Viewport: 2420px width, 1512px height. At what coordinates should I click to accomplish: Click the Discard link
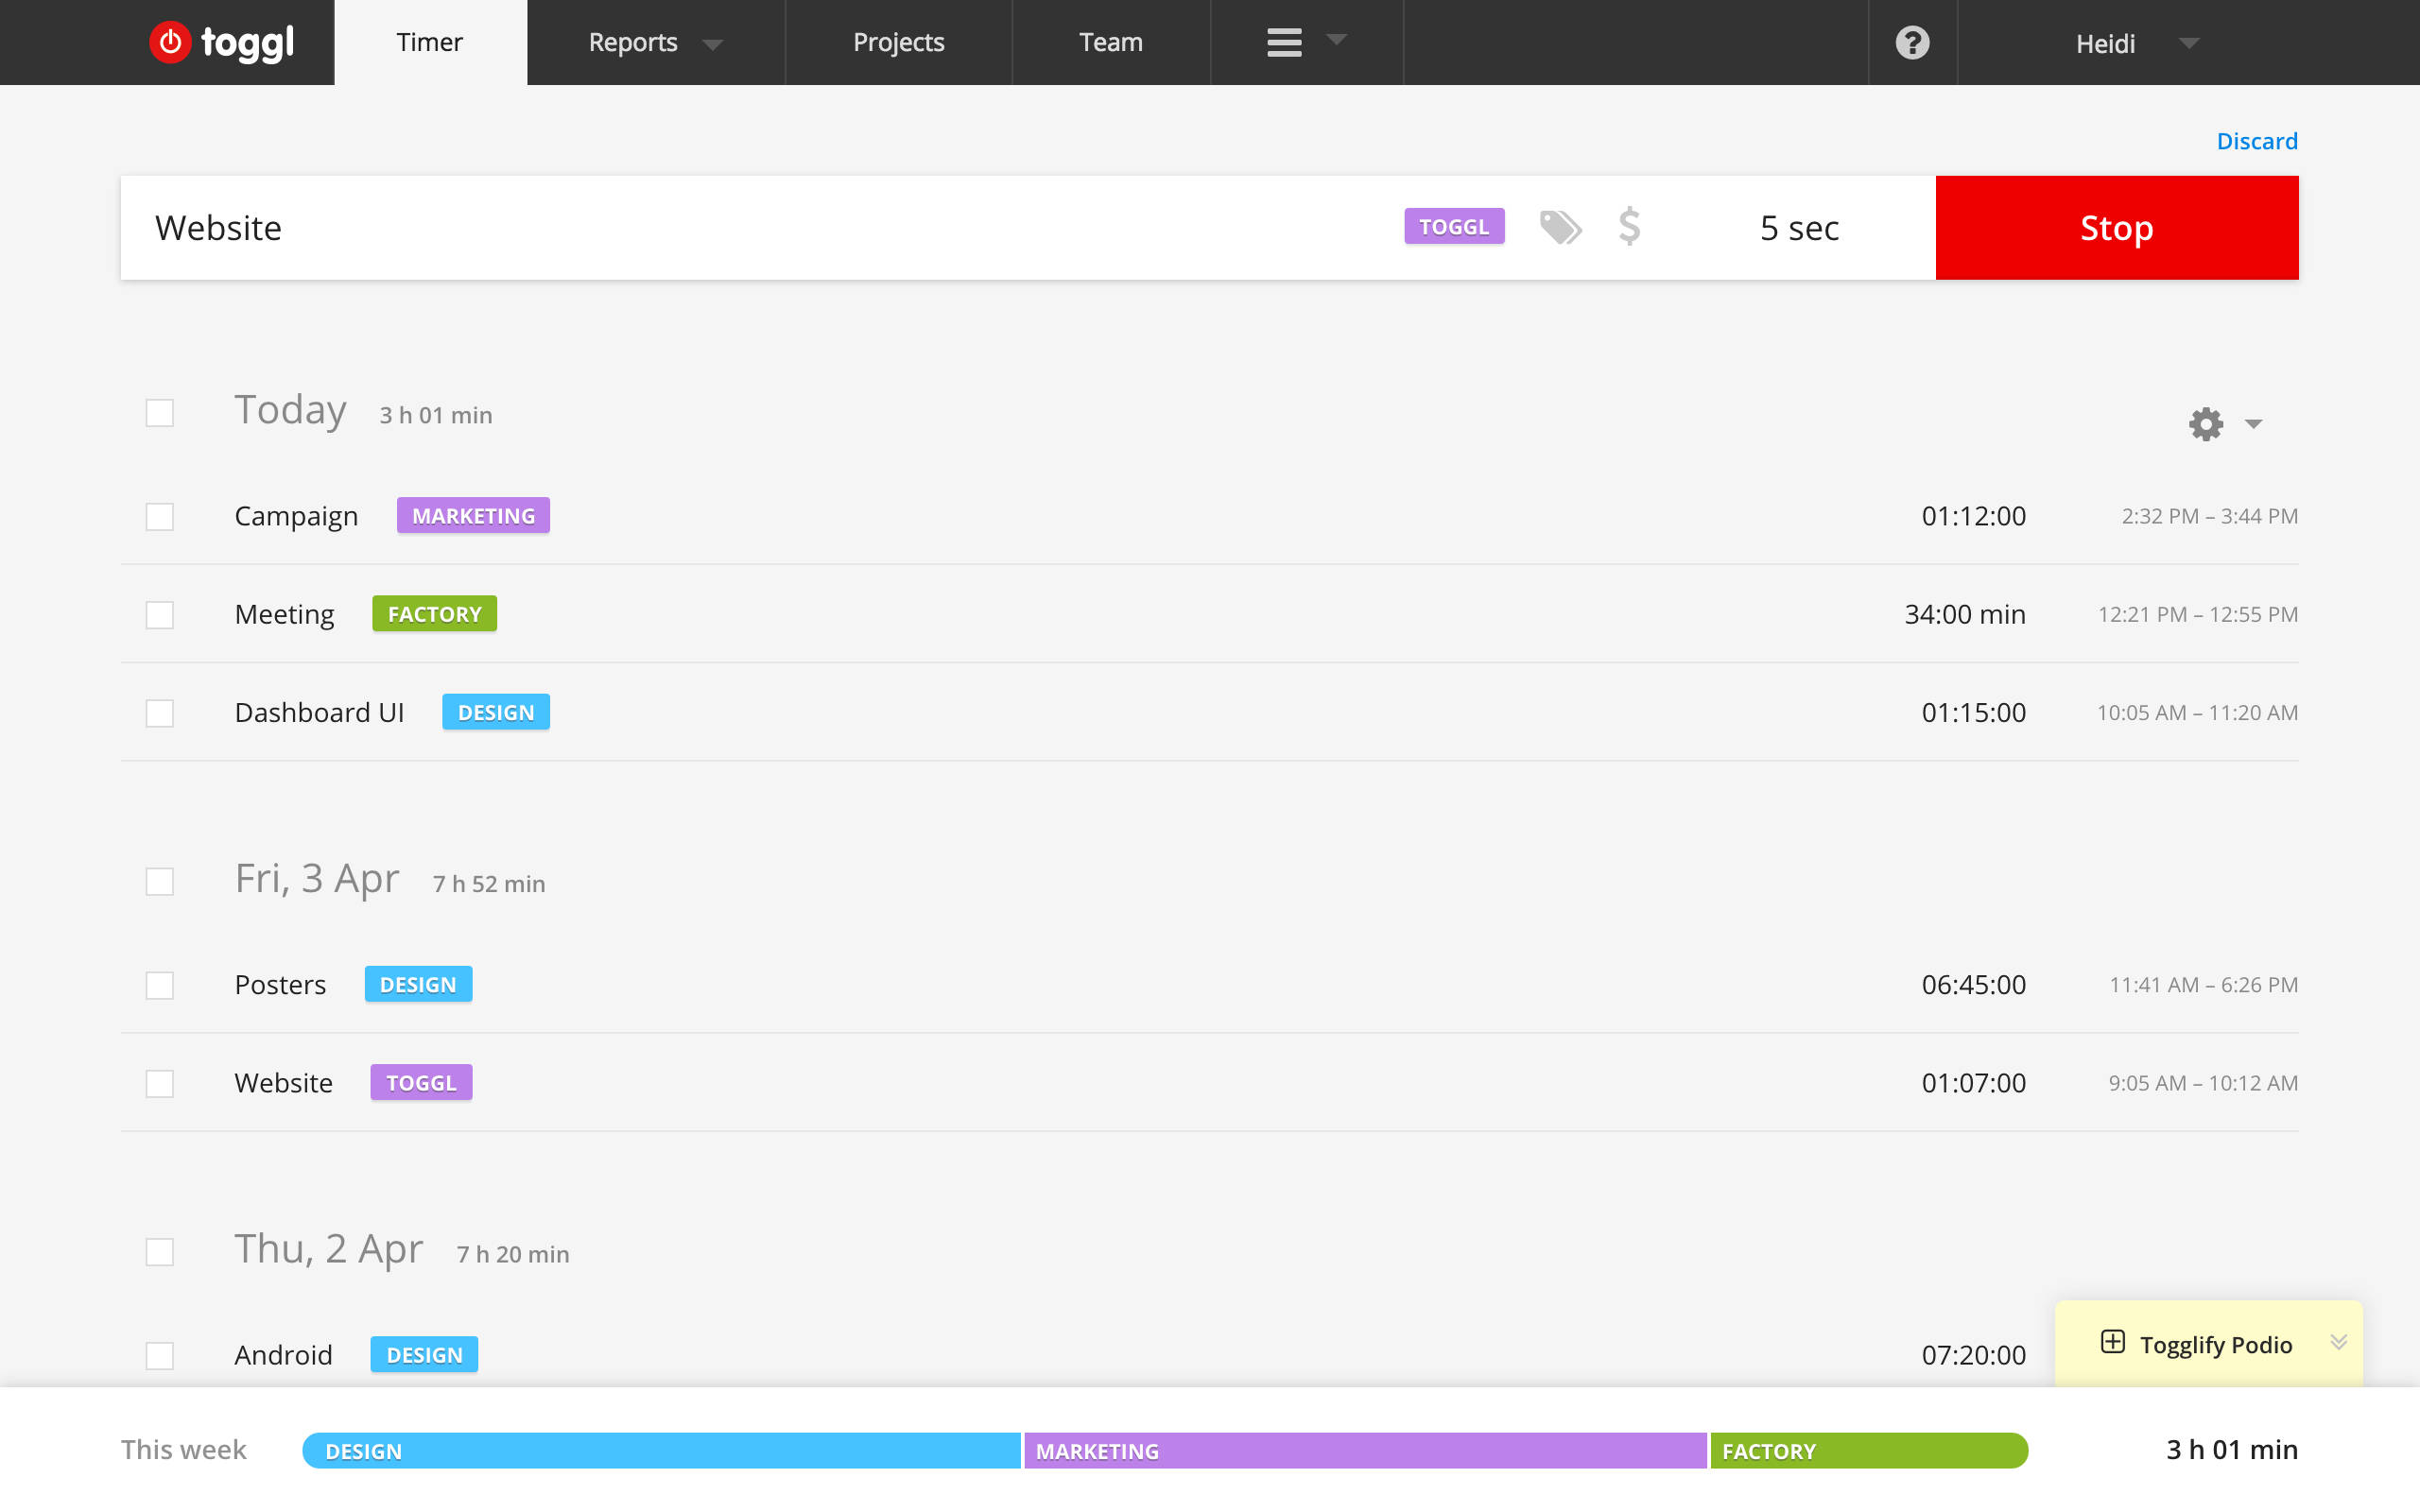point(2256,140)
